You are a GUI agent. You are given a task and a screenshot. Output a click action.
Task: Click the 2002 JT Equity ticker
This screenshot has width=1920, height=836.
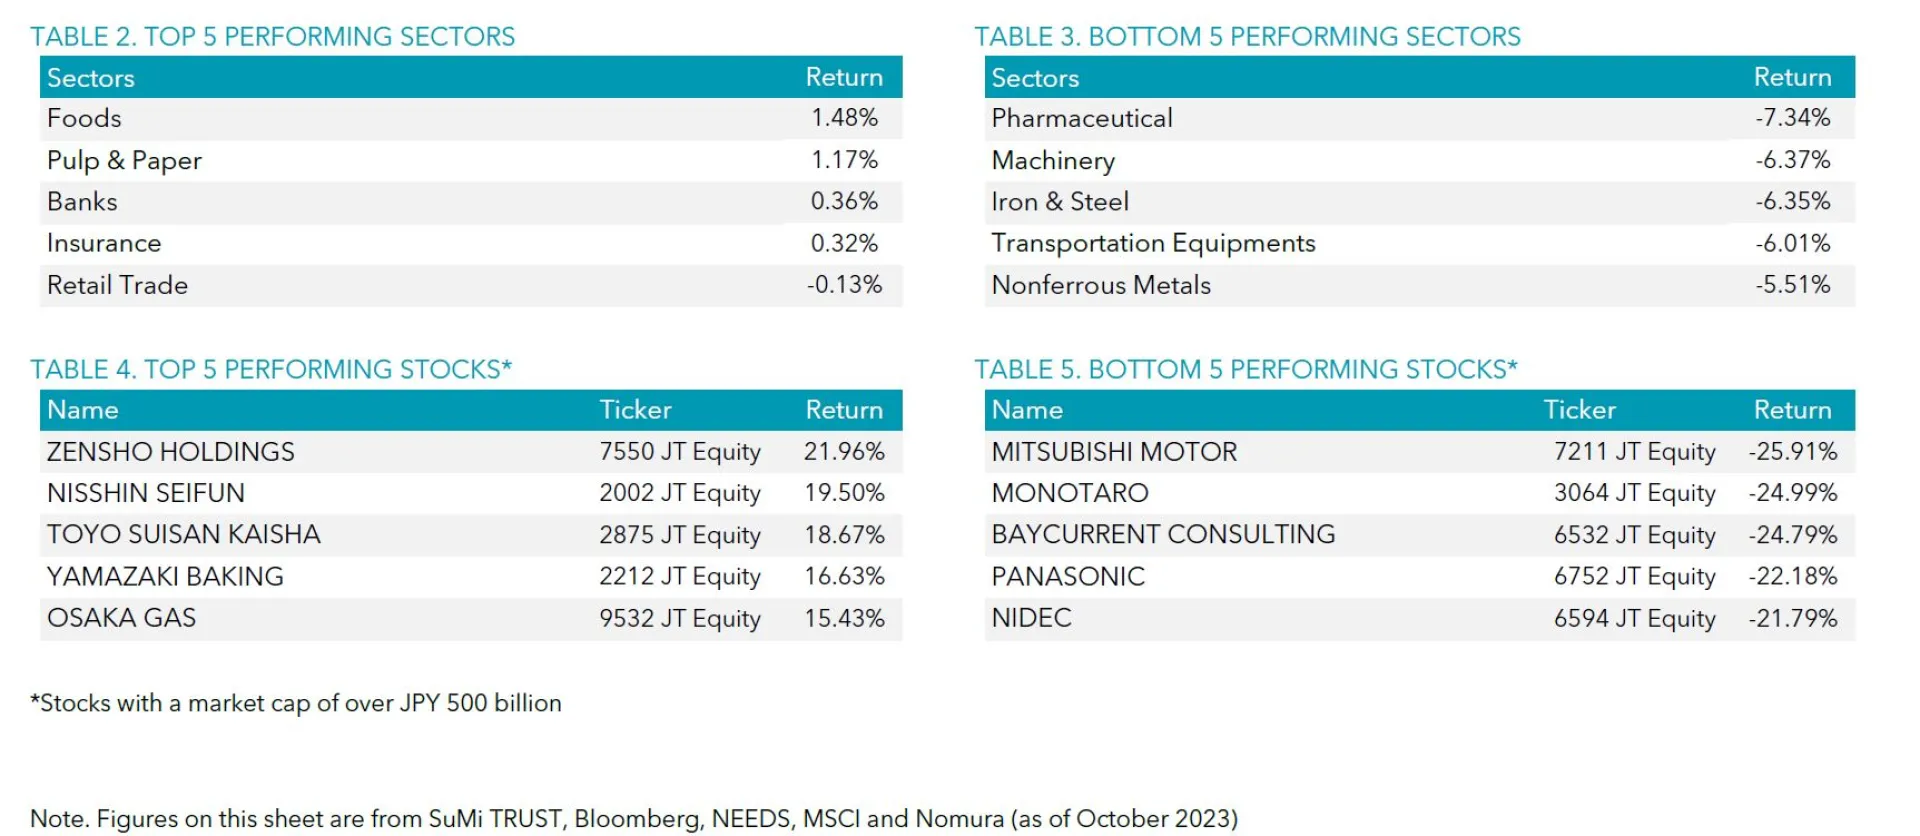tap(680, 494)
